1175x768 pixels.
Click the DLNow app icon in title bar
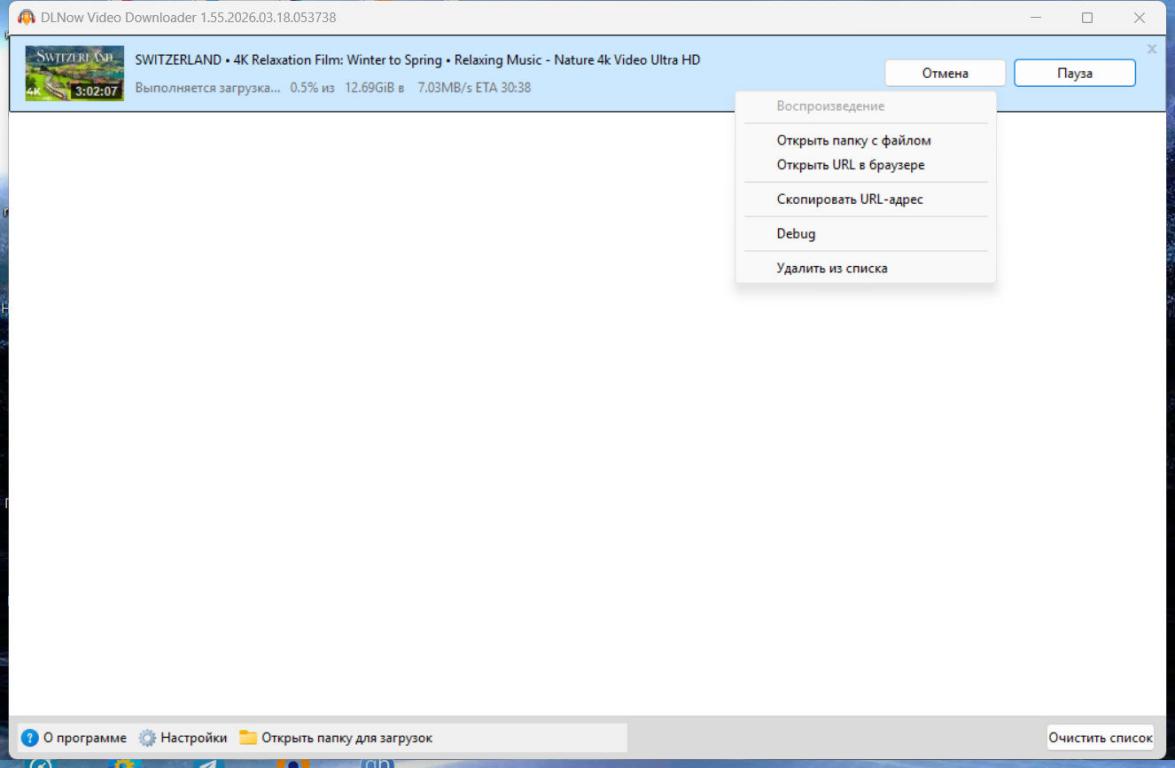coord(26,18)
